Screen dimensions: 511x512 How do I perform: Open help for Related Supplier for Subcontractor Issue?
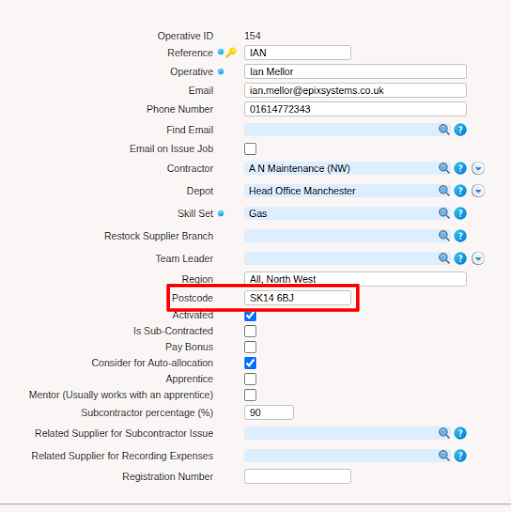coord(460,433)
